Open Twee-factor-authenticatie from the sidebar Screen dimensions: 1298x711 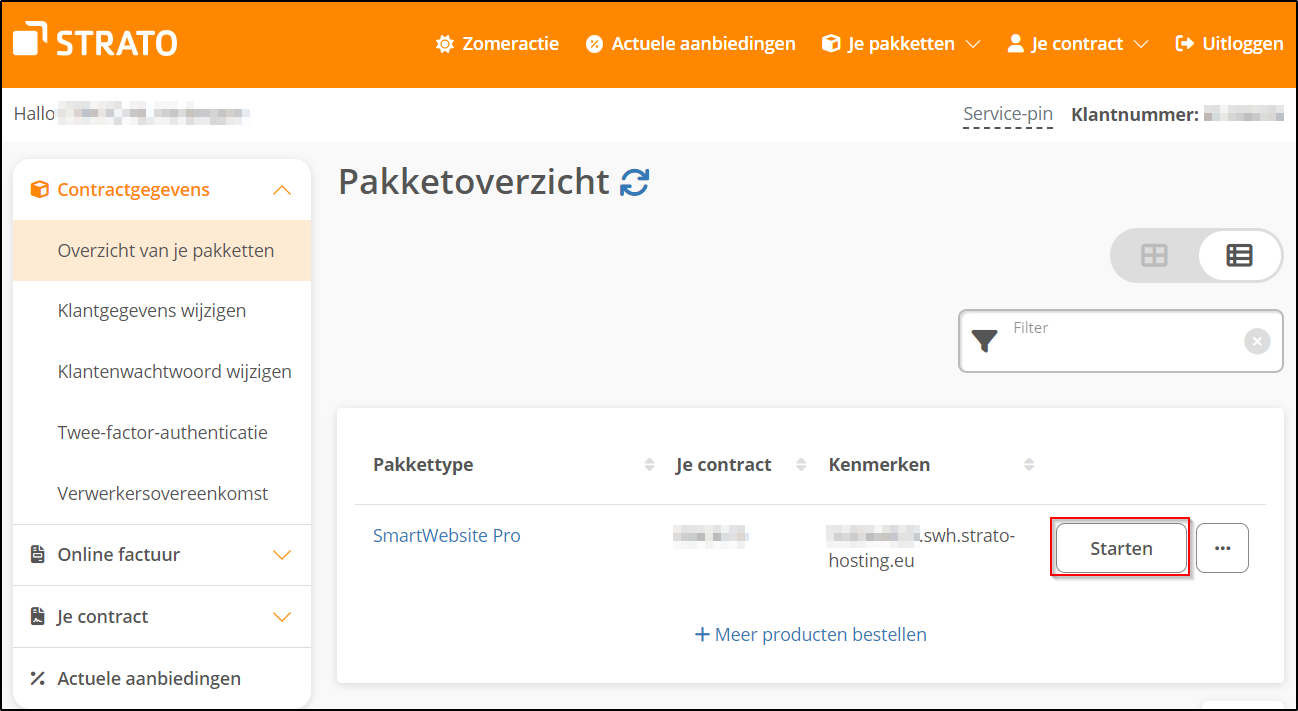point(163,432)
